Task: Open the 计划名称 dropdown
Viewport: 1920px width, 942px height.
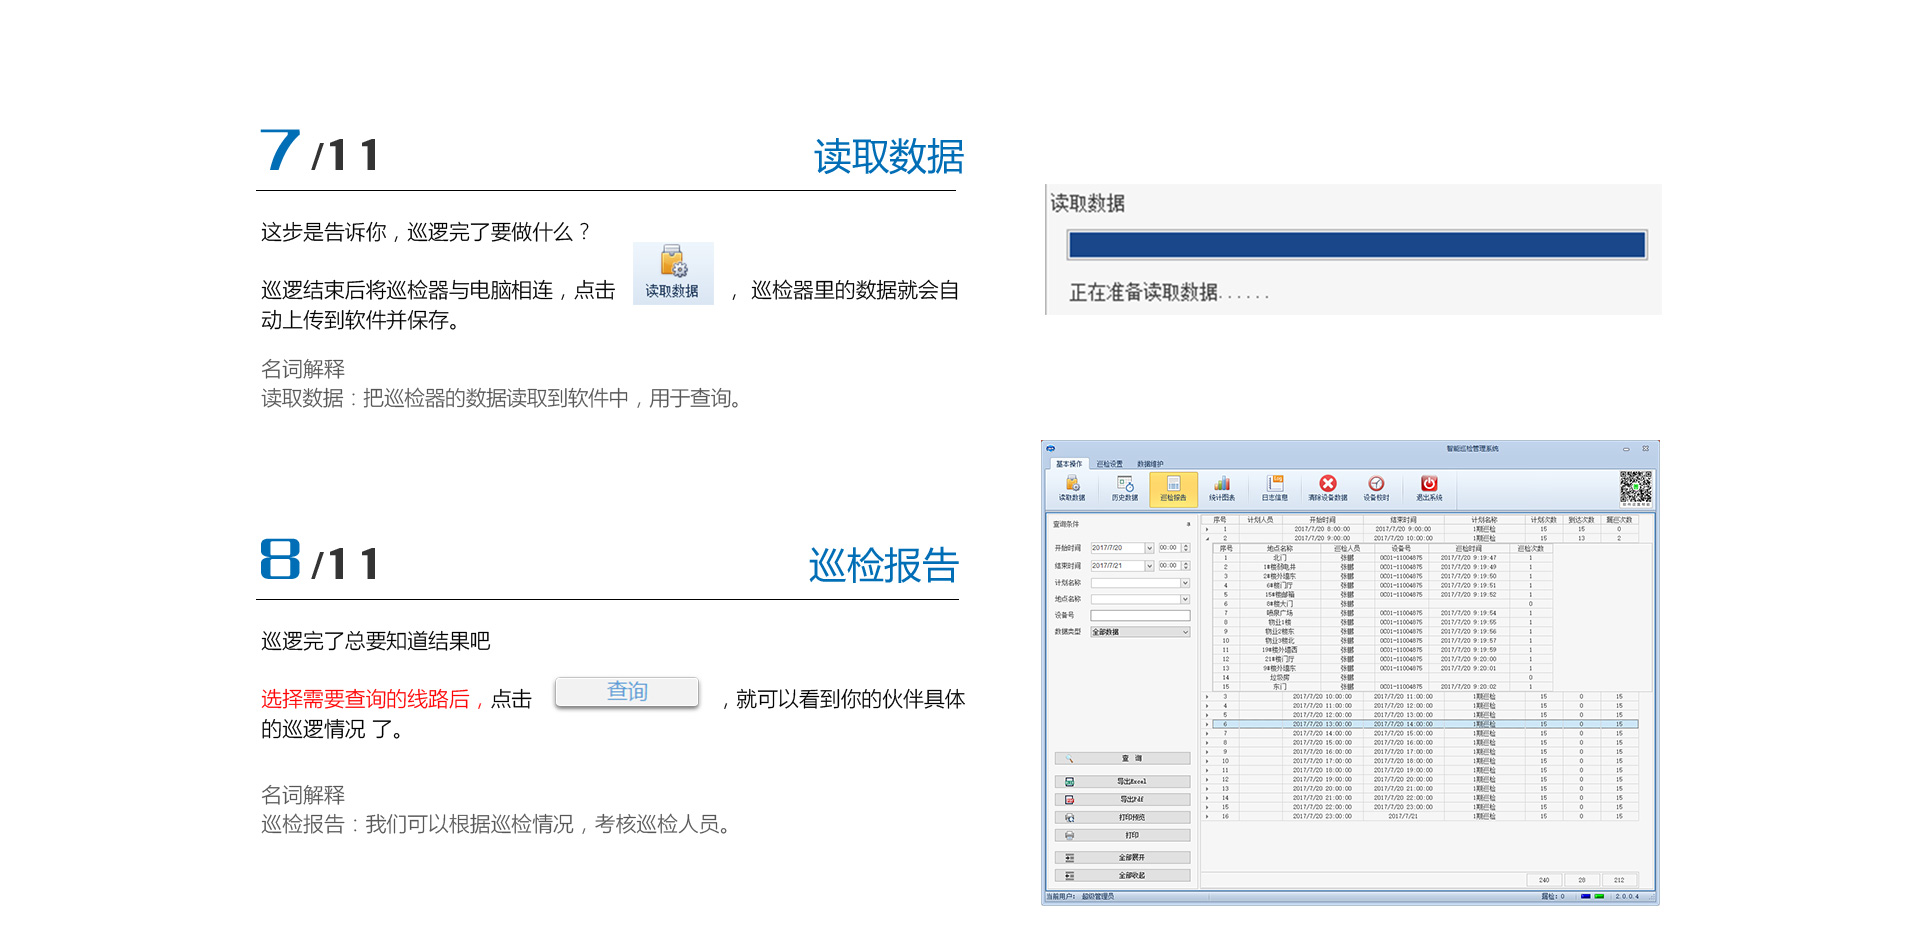Action: [1185, 583]
